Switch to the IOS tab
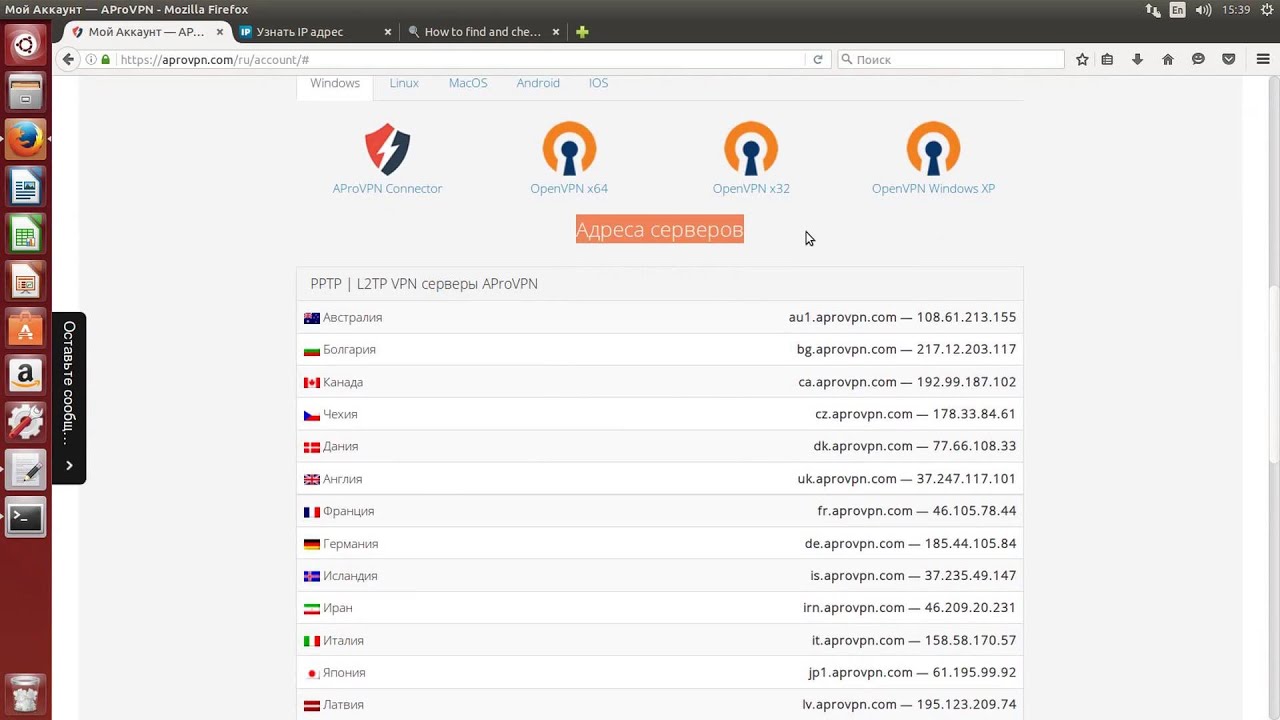The width and height of the screenshot is (1280, 720). [598, 83]
